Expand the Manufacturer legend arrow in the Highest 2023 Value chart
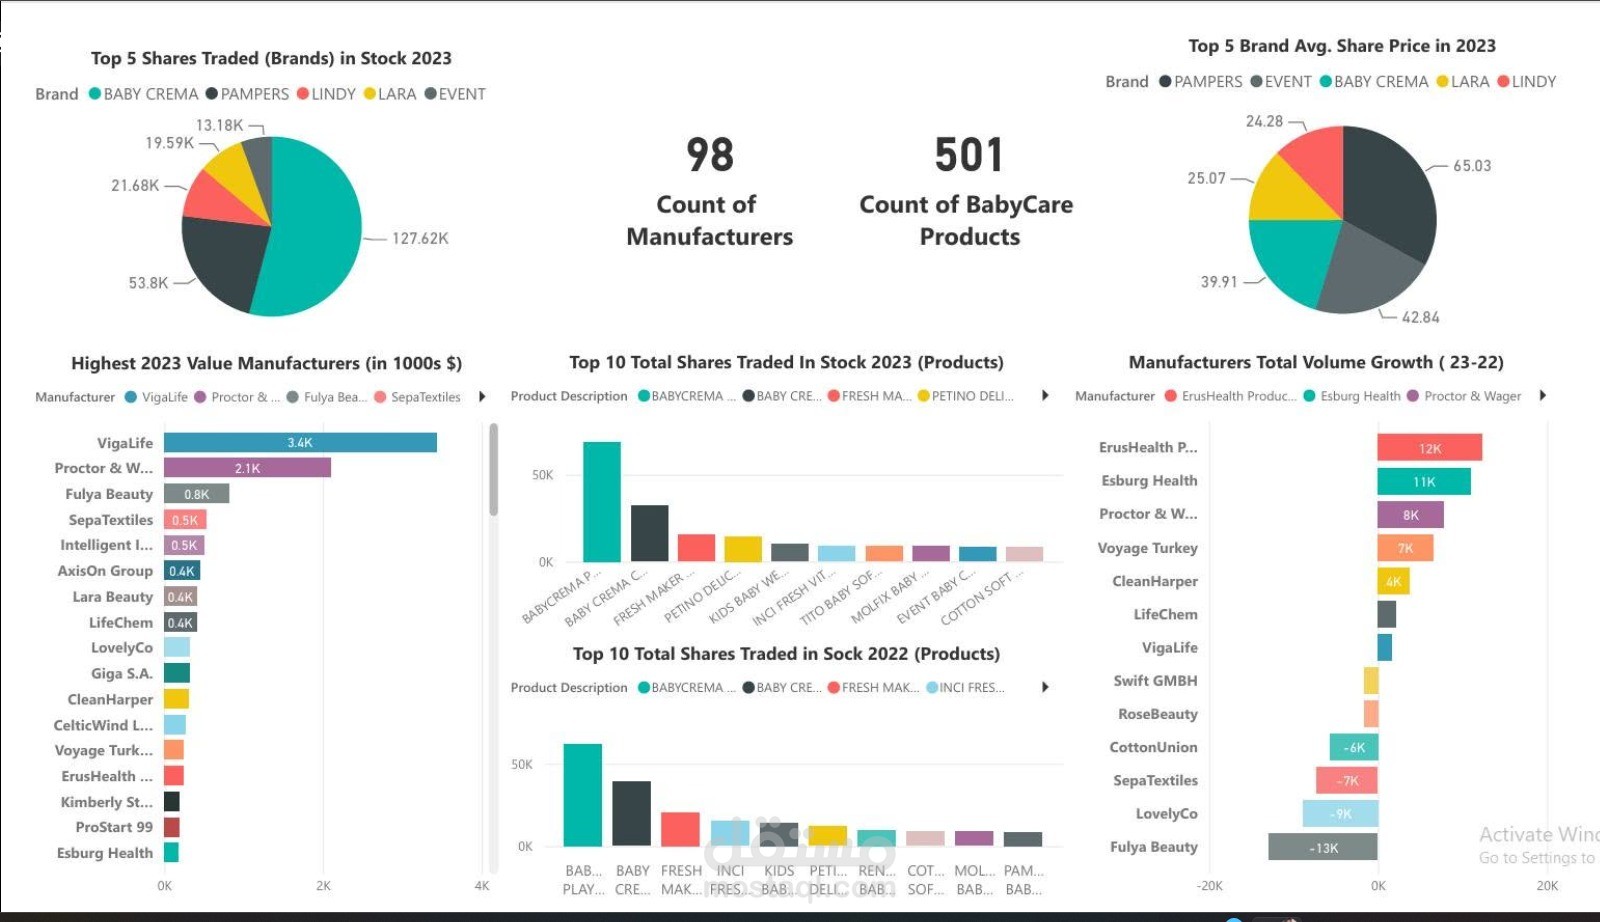Screen dimensions: 1600x922 [x=482, y=397]
